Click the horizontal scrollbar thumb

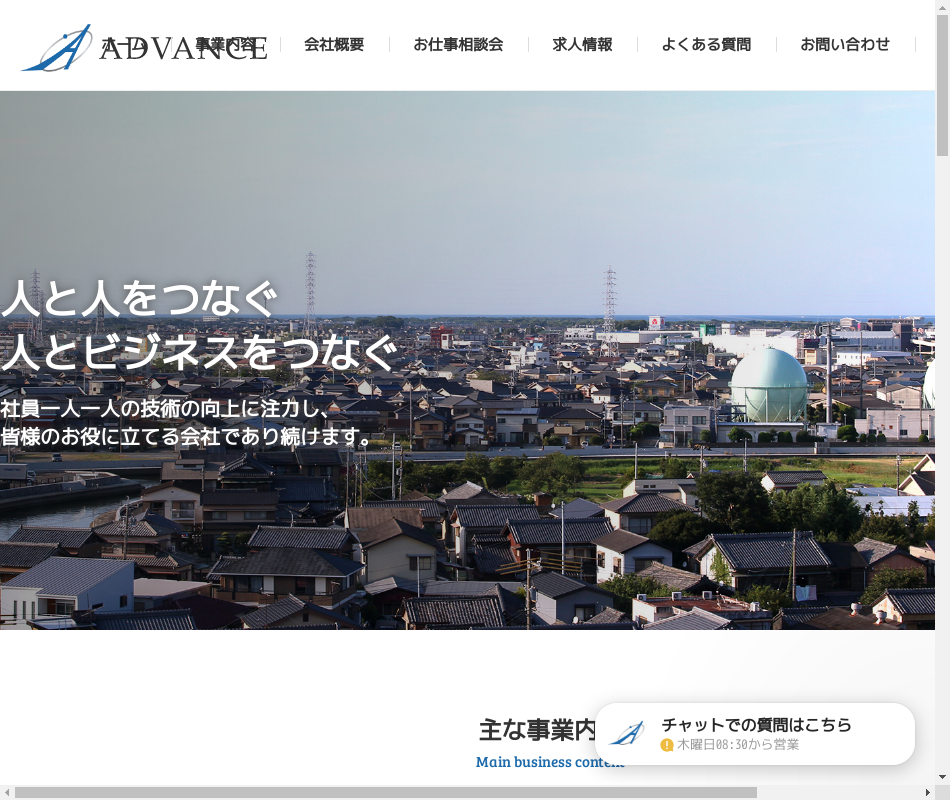(x=385, y=793)
